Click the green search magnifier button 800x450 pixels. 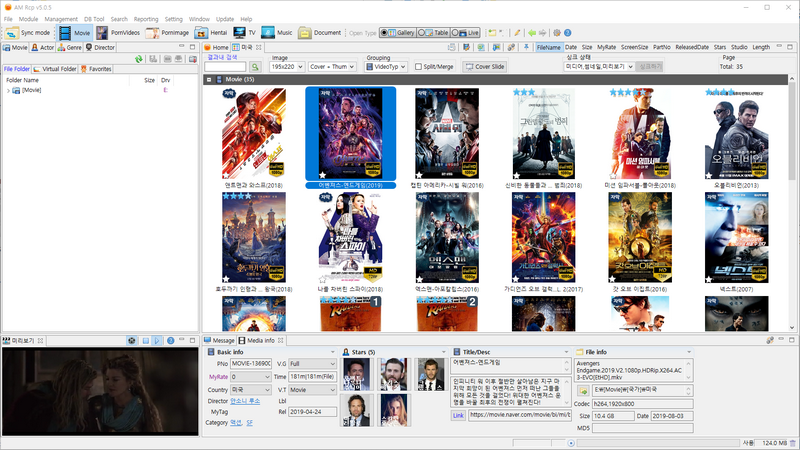tap(255, 67)
